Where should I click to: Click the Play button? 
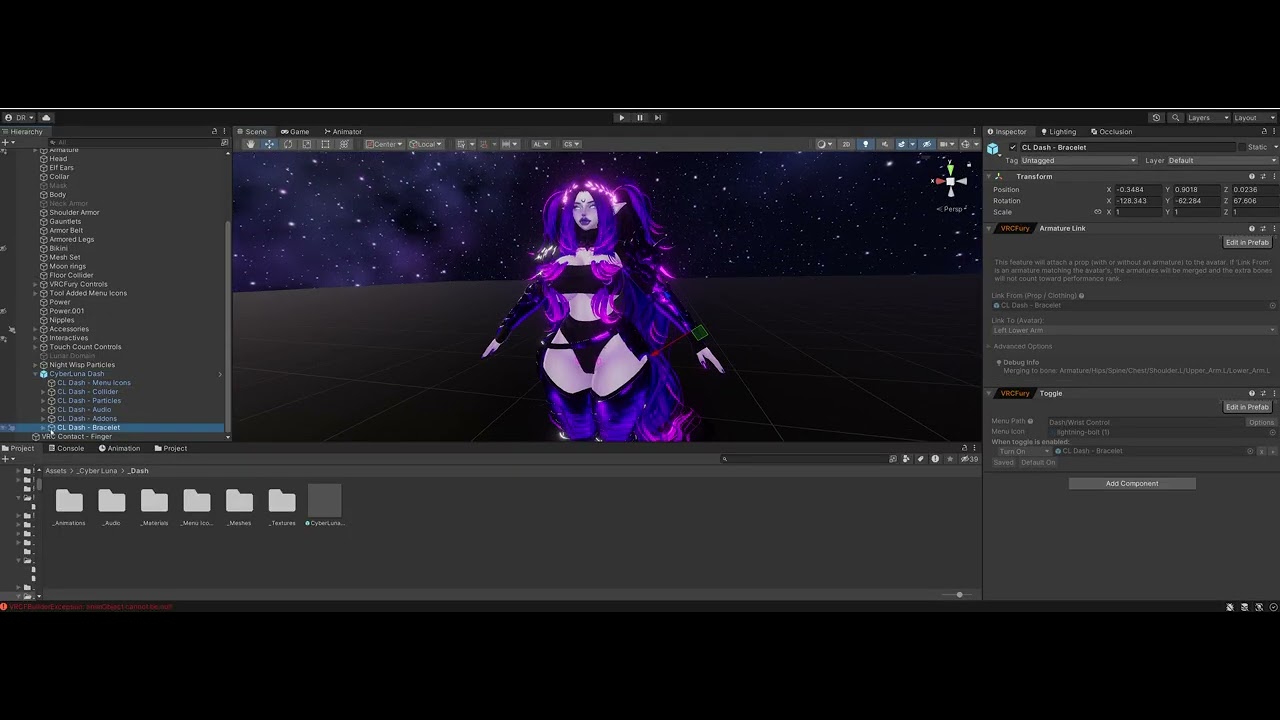click(x=622, y=118)
